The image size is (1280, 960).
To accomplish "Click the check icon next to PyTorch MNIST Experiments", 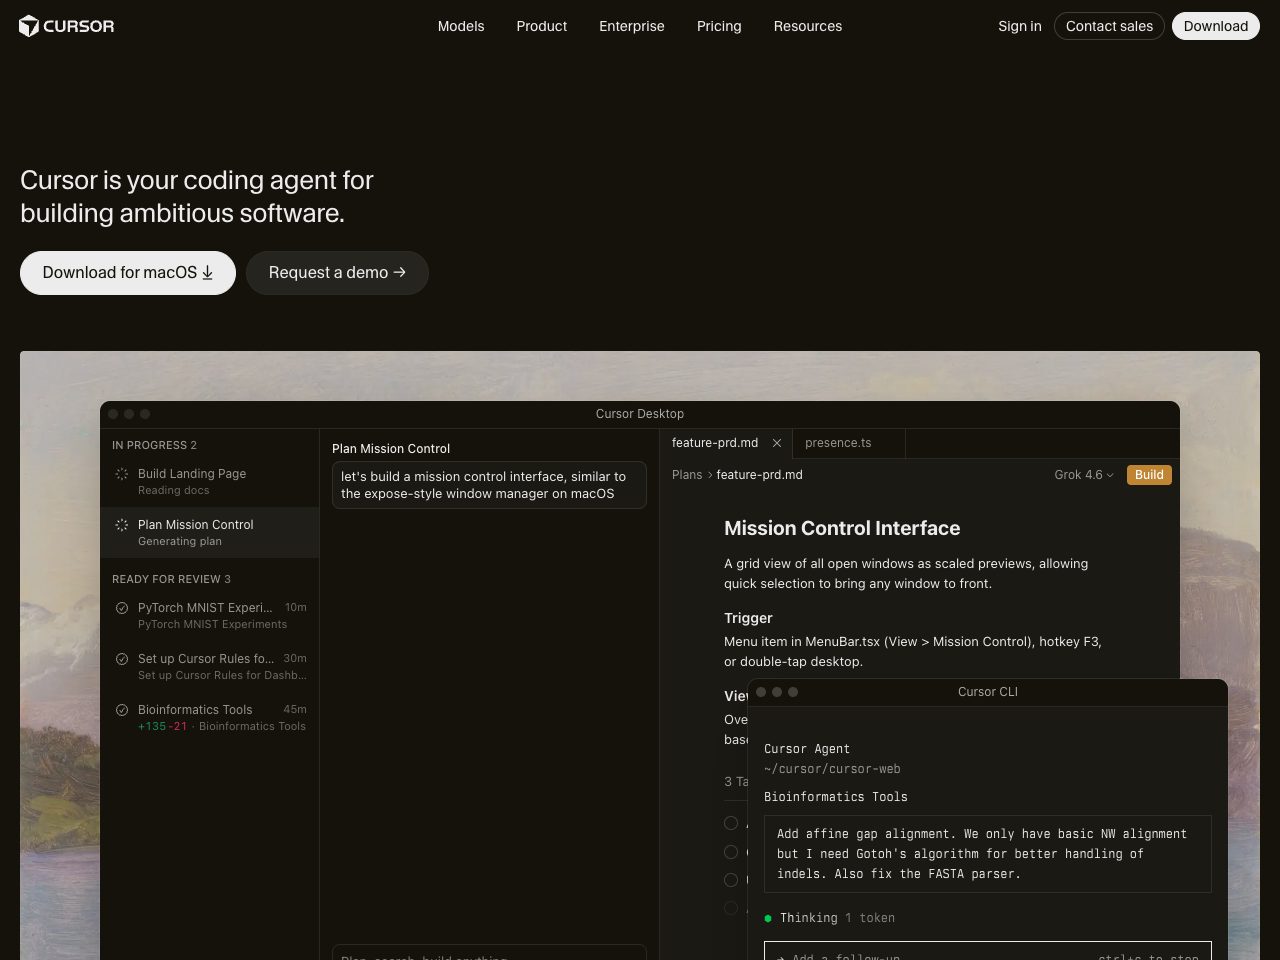I will pos(122,608).
